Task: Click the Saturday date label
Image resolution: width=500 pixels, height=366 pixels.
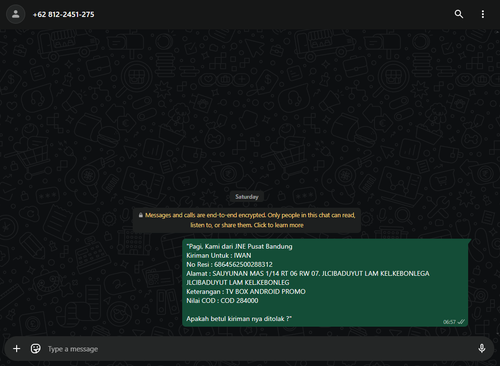Action: 247,197
